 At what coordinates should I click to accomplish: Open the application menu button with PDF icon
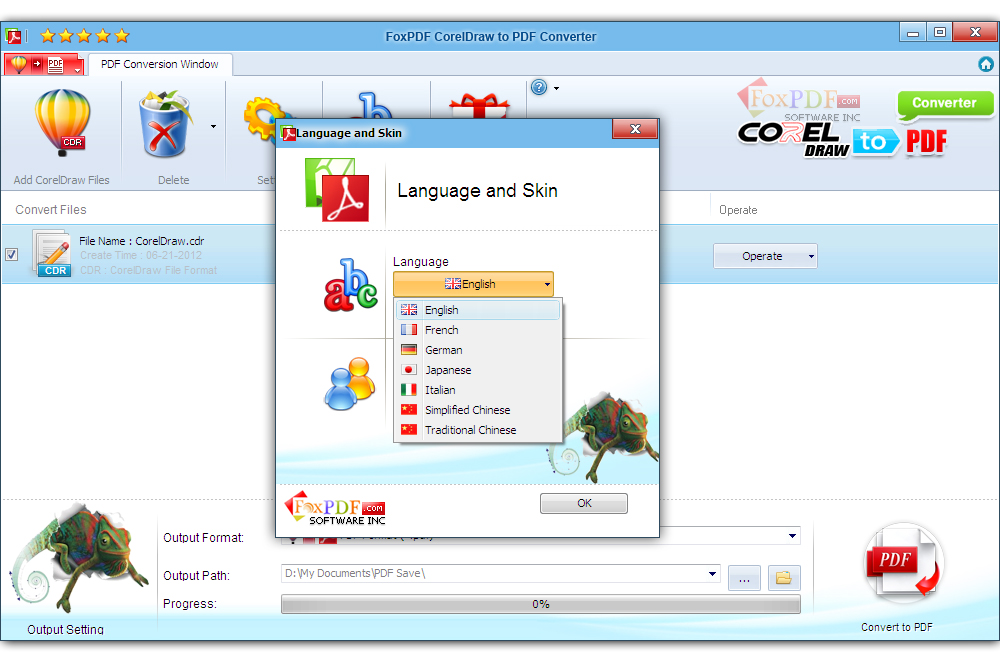(x=45, y=64)
